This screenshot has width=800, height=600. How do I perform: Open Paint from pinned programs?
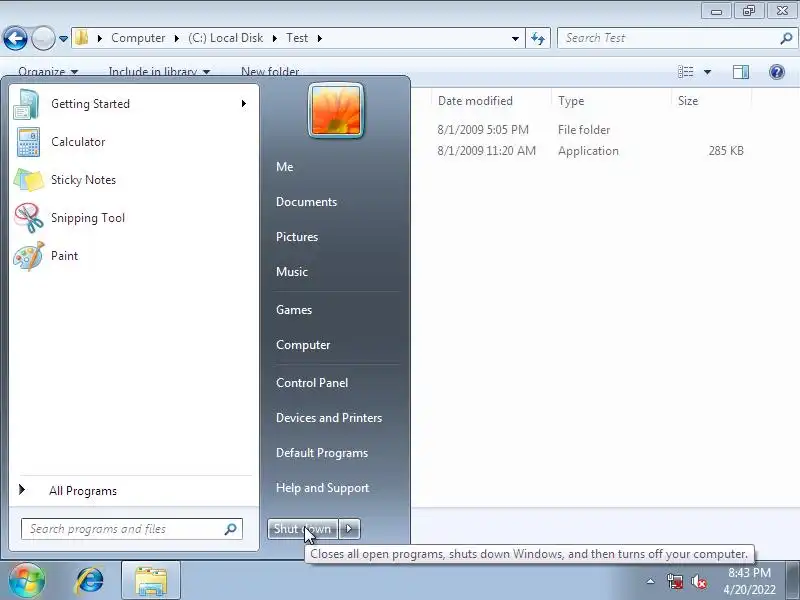[x=134, y=256]
